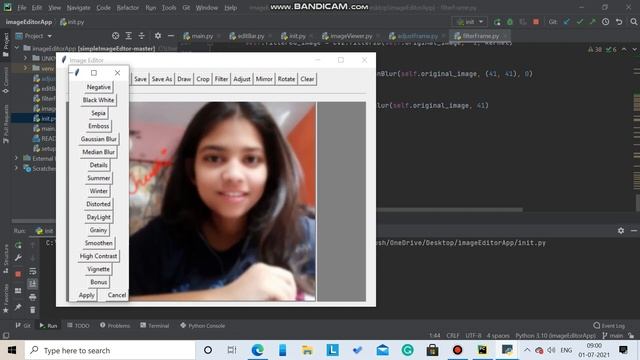Image resolution: width=640 pixels, height=360 pixels.
Task: Click the Run green arrow icon
Action: (497, 22)
